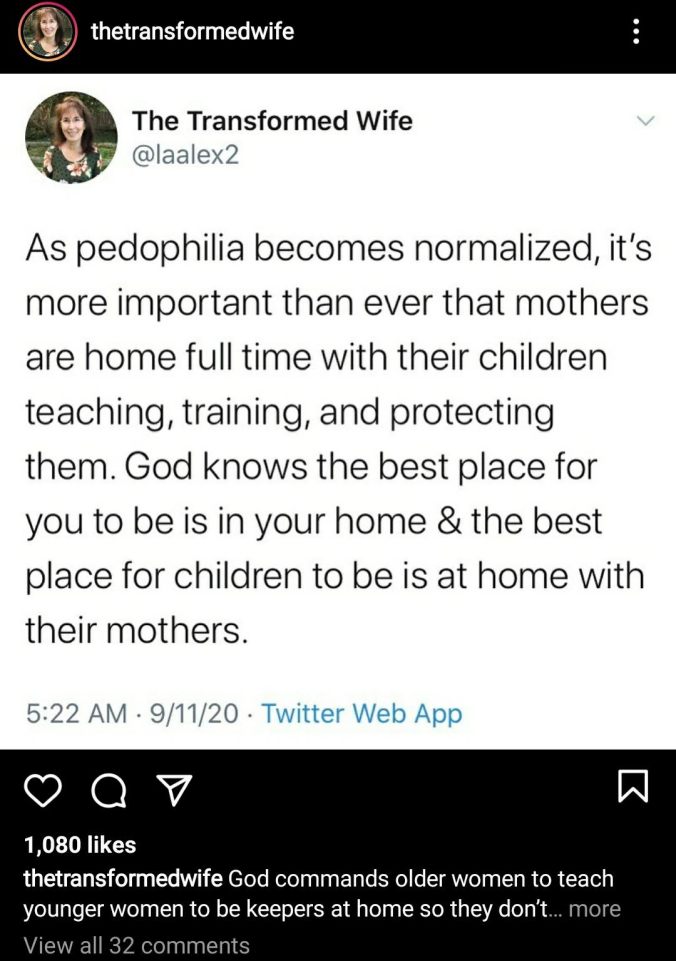Click the tweet author's profile picture

[x=71, y=138]
